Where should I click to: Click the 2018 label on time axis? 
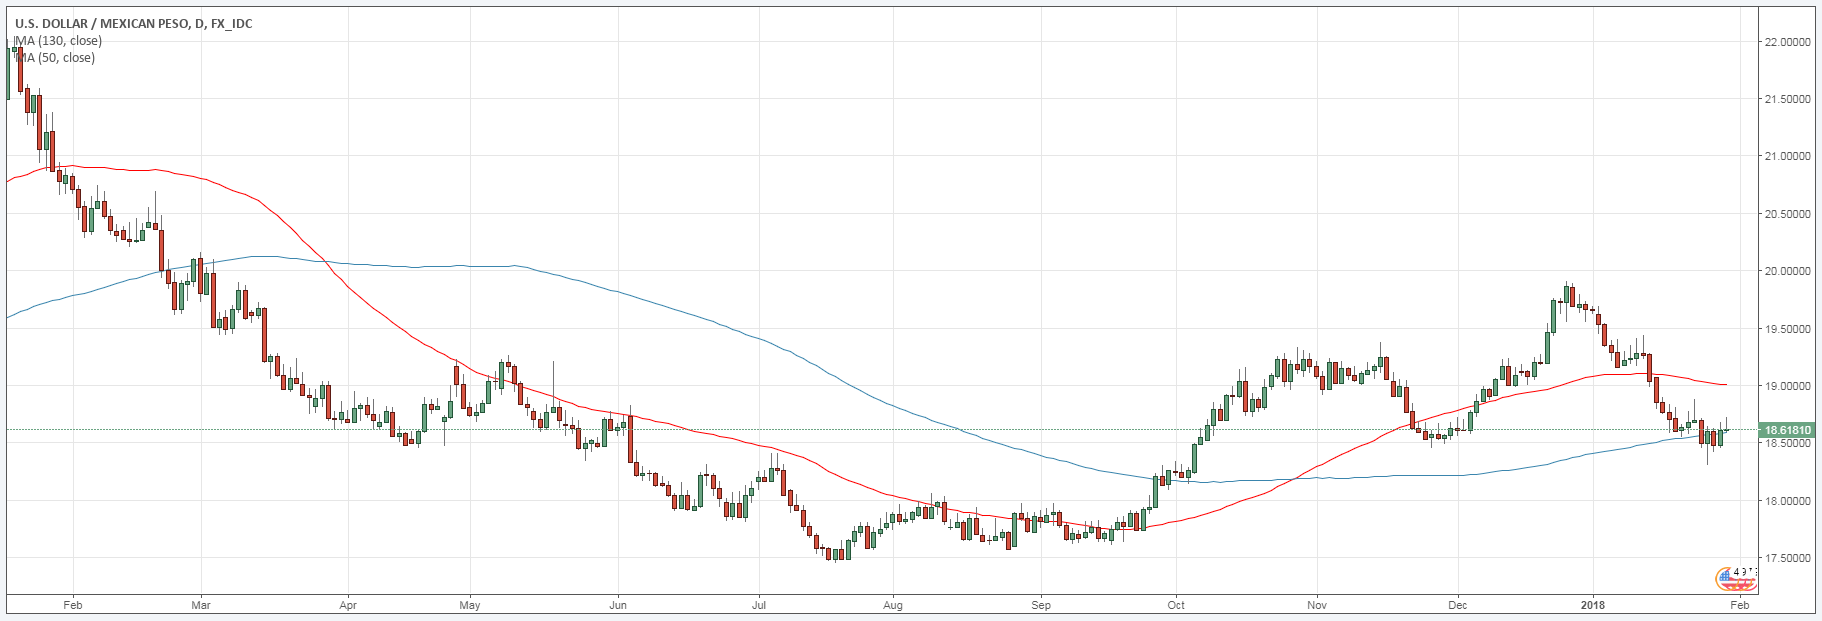[1593, 605]
